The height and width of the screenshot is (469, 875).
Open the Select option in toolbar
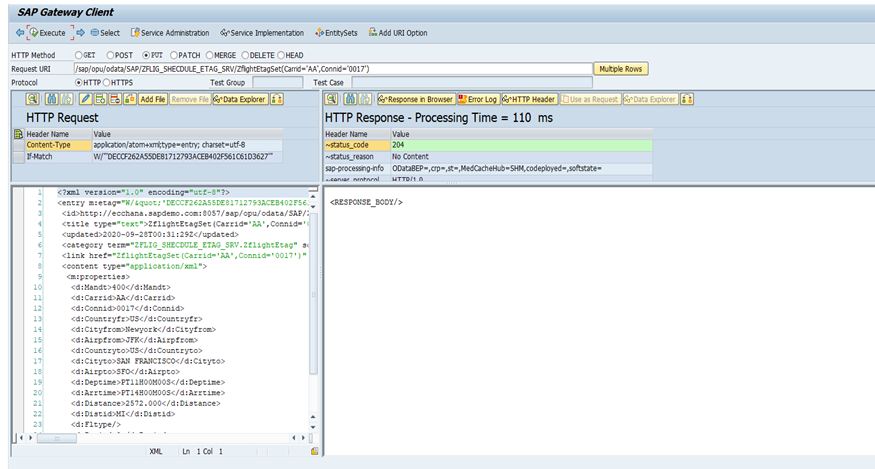(105, 33)
